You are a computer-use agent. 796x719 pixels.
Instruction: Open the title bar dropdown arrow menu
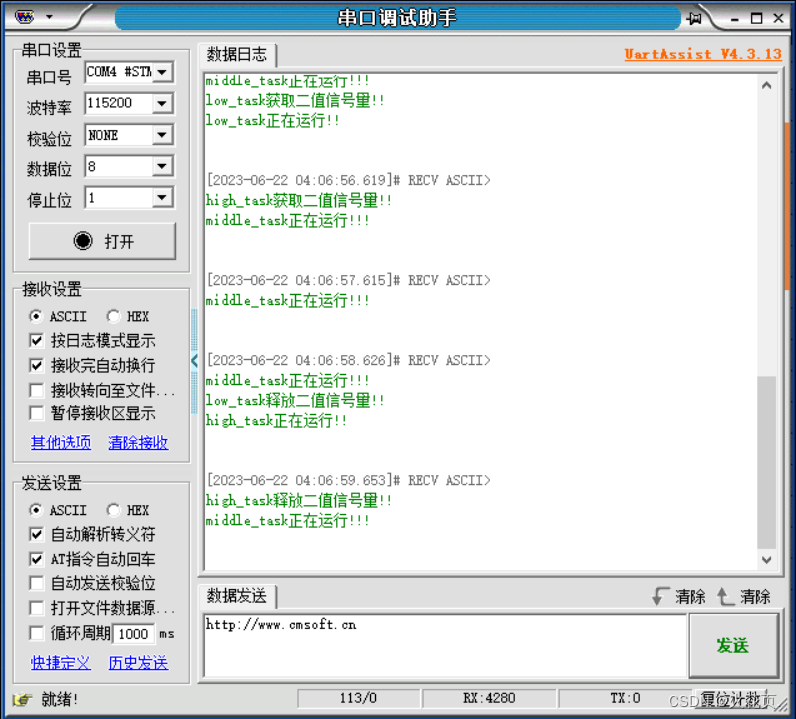[49, 17]
